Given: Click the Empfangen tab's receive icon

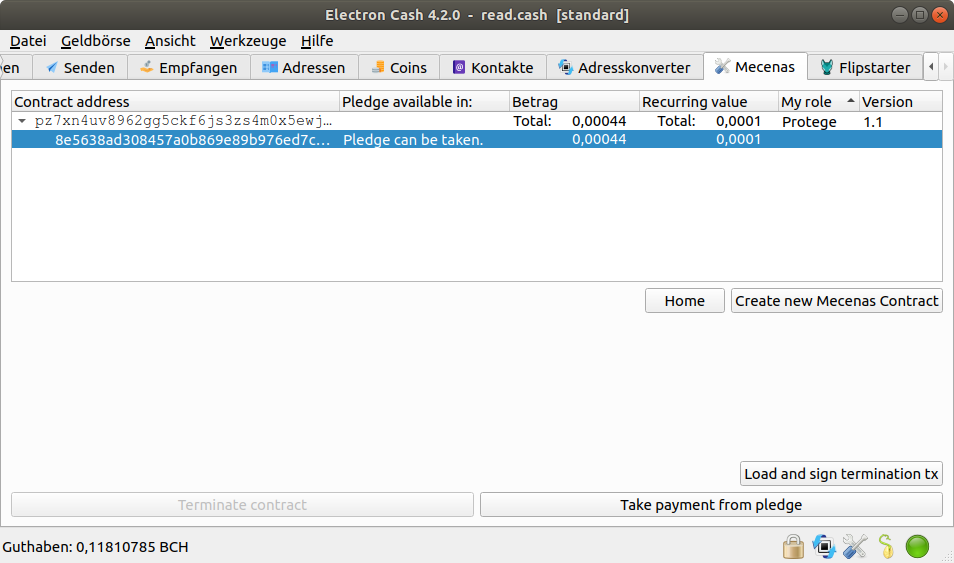Looking at the screenshot, I should [x=147, y=67].
